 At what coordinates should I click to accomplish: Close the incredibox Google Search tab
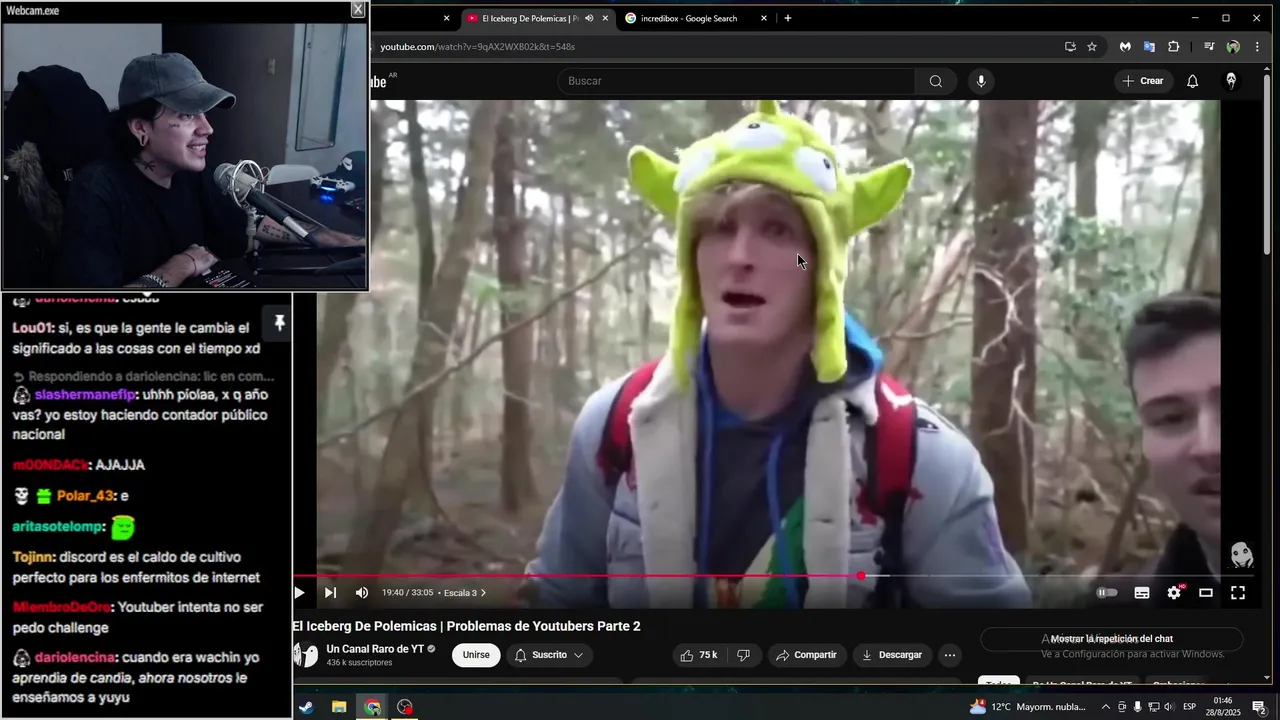coord(764,18)
